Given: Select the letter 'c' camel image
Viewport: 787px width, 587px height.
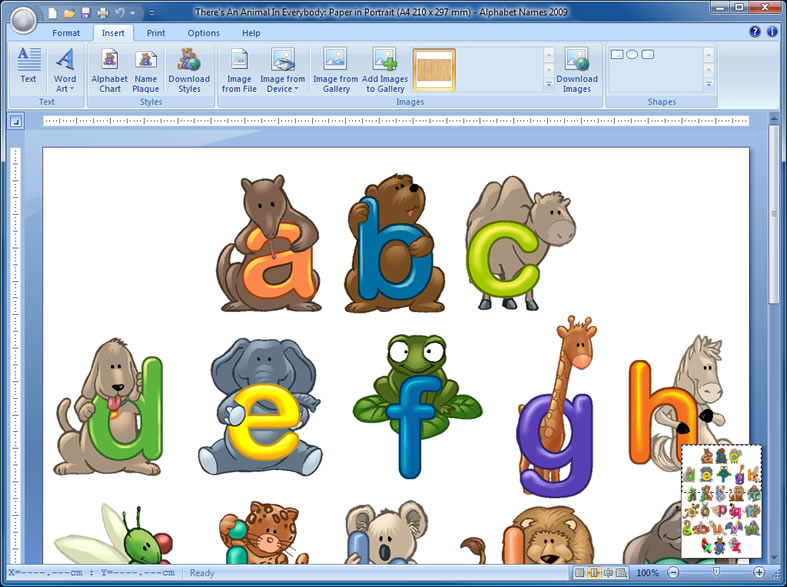Looking at the screenshot, I should [520, 242].
